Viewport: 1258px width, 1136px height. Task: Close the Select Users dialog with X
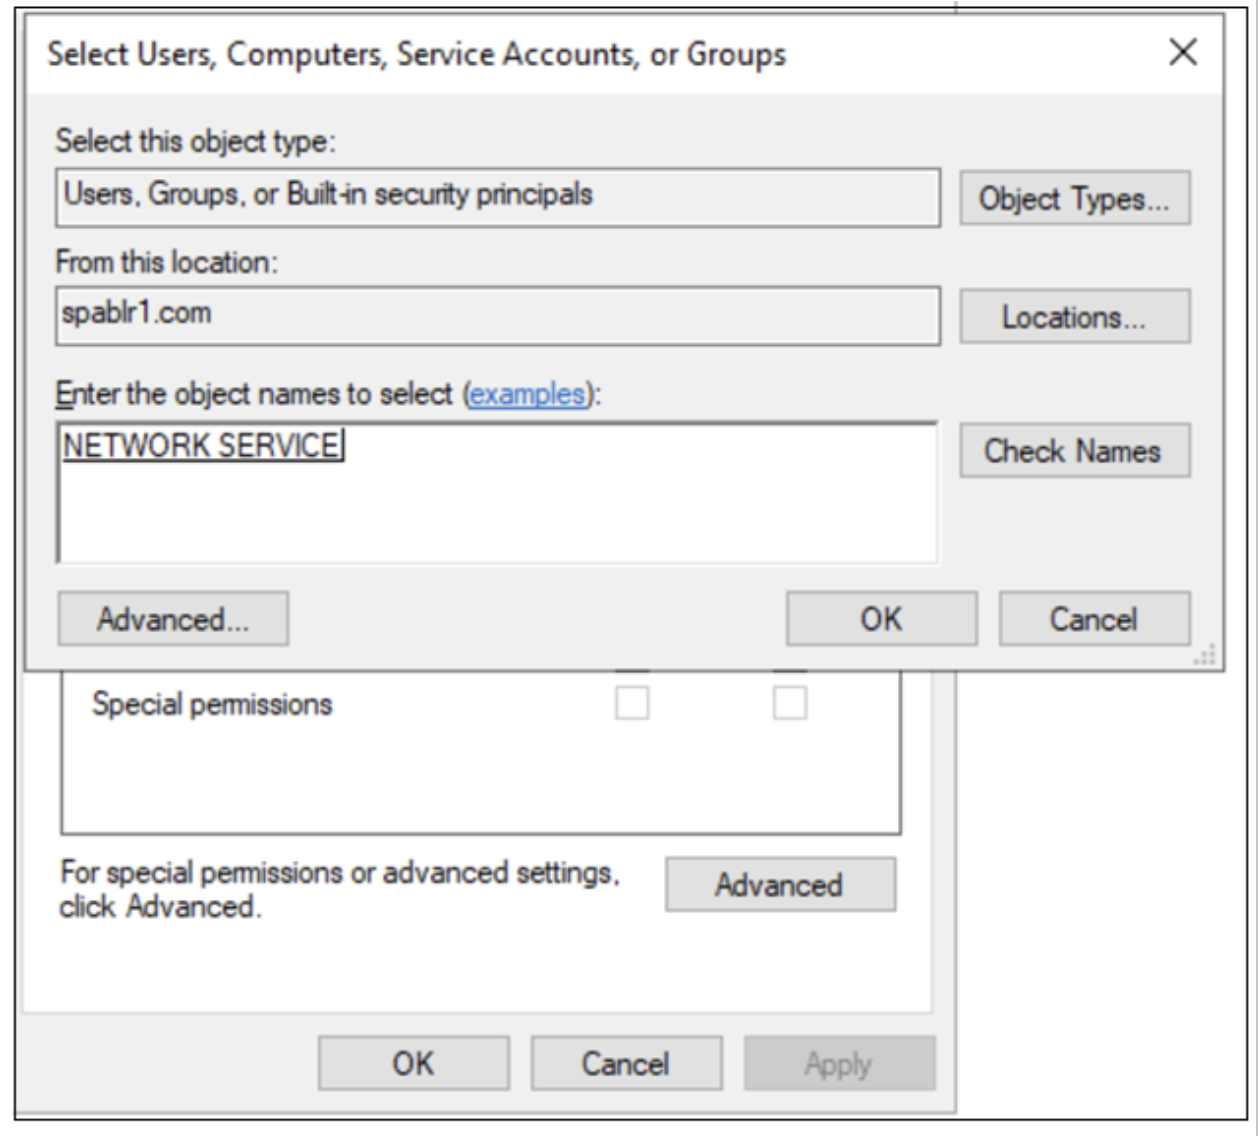point(1183,52)
